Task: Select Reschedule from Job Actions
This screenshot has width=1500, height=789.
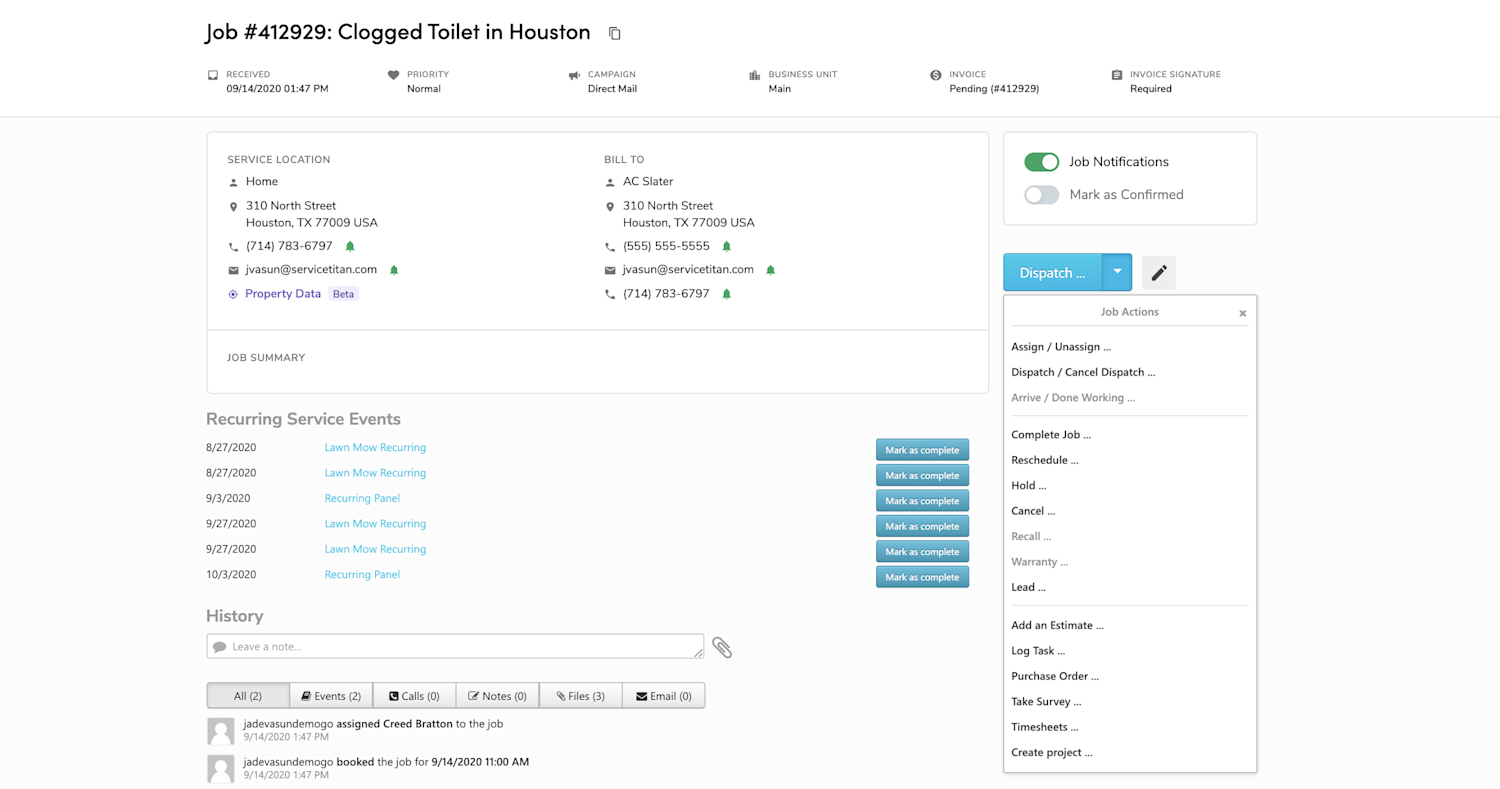Action: pyautogui.click(x=1045, y=460)
